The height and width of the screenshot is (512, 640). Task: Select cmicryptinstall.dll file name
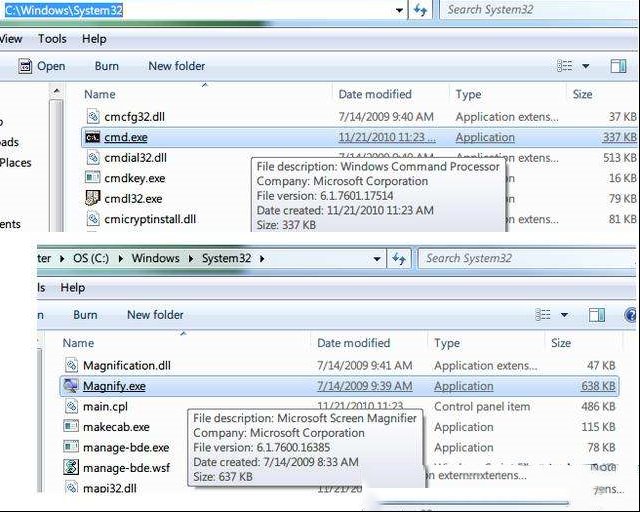coord(150,219)
